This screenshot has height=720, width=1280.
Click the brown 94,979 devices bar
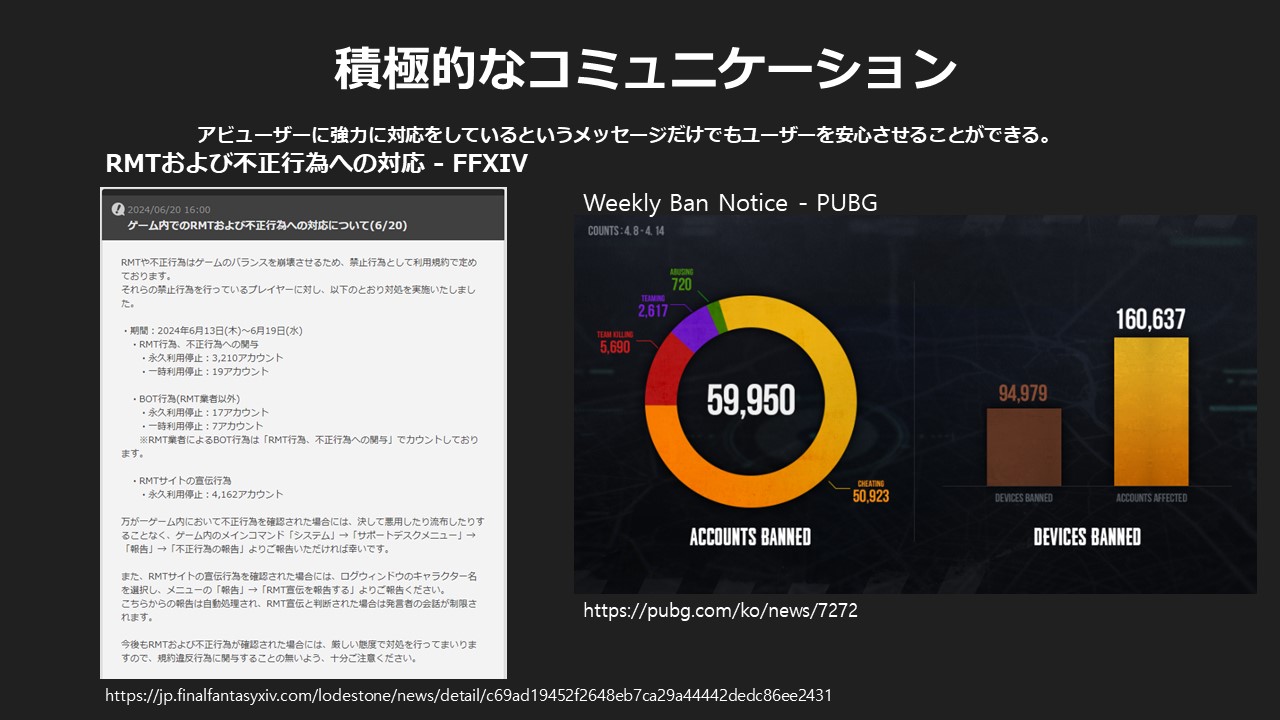(x=1023, y=447)
